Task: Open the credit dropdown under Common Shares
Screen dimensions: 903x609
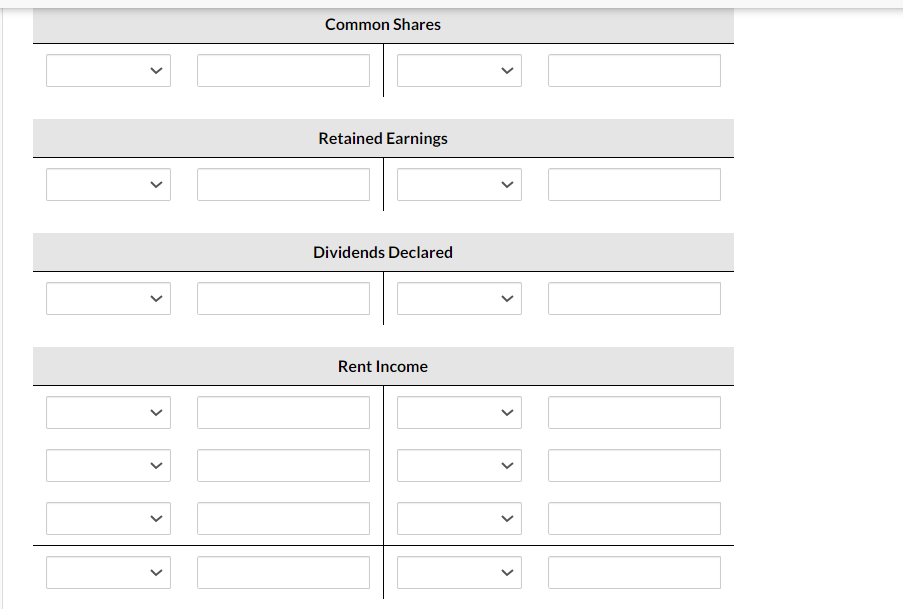Action: tap(458, 70)
